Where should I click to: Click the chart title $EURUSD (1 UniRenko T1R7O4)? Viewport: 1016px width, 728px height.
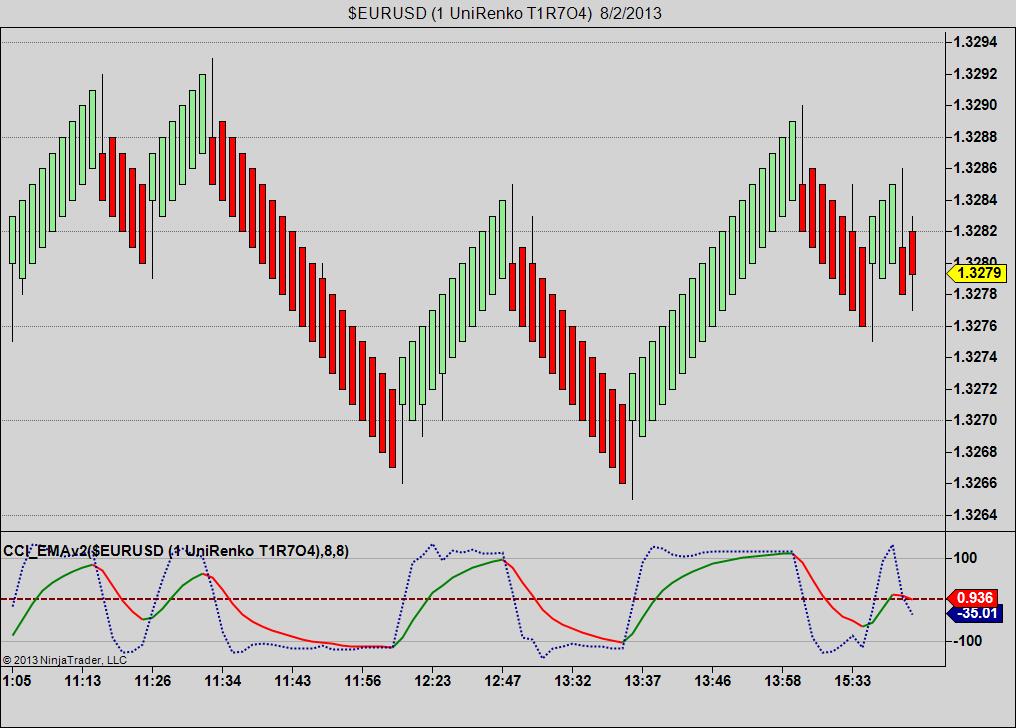coord(470,13)
